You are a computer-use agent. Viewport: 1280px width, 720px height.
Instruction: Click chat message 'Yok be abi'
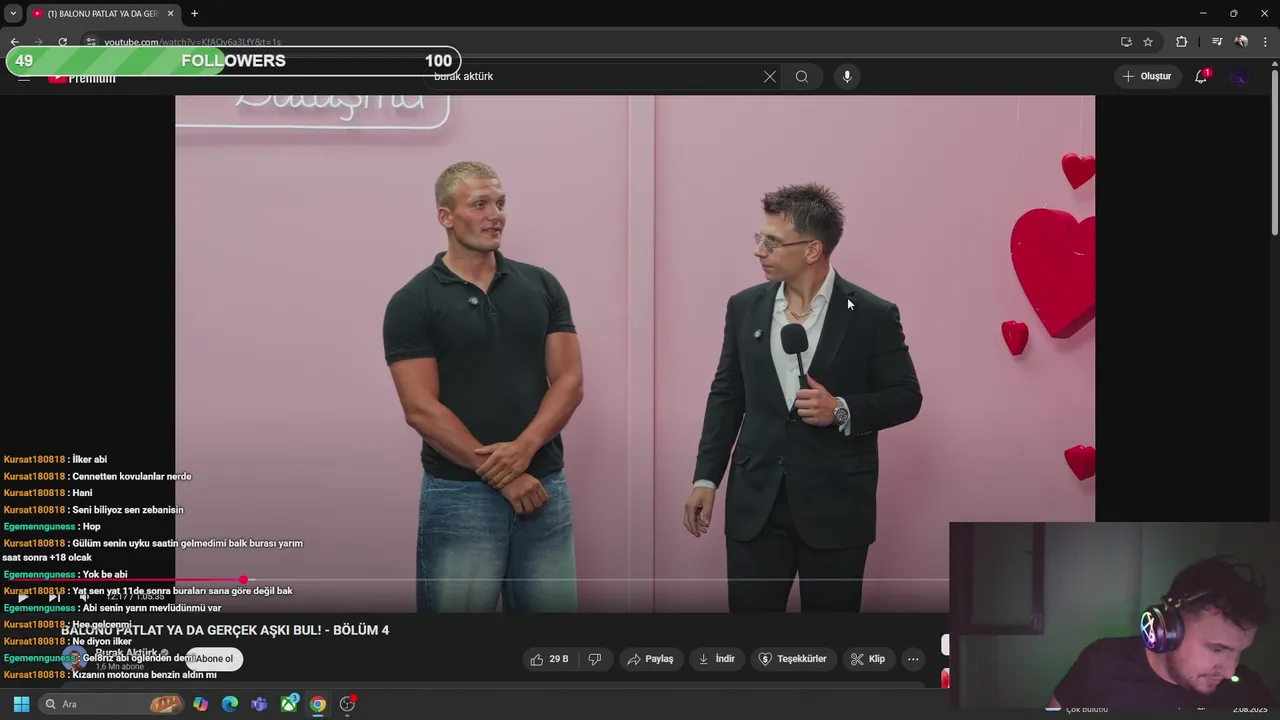coord(105,575)
